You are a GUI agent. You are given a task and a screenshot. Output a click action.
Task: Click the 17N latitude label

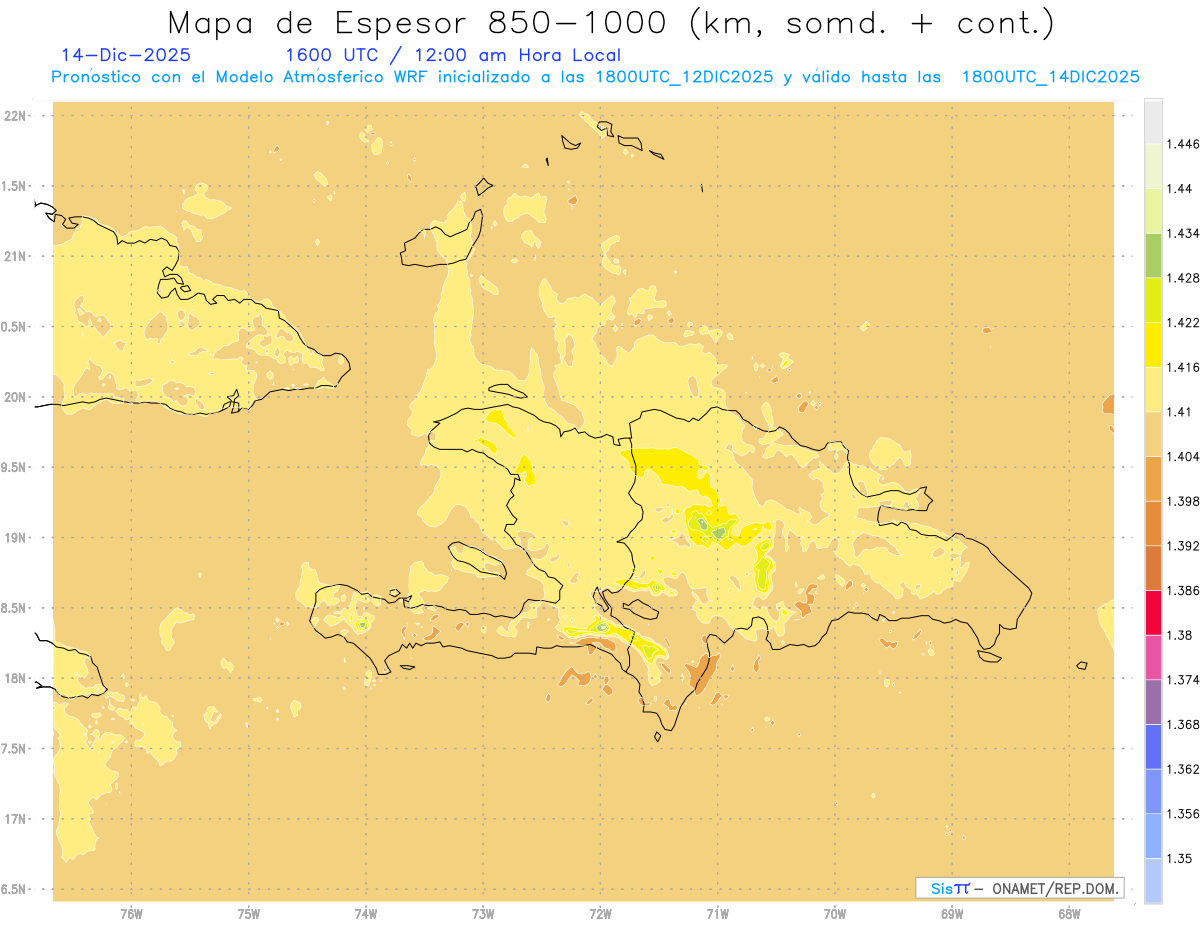point(16,819)
